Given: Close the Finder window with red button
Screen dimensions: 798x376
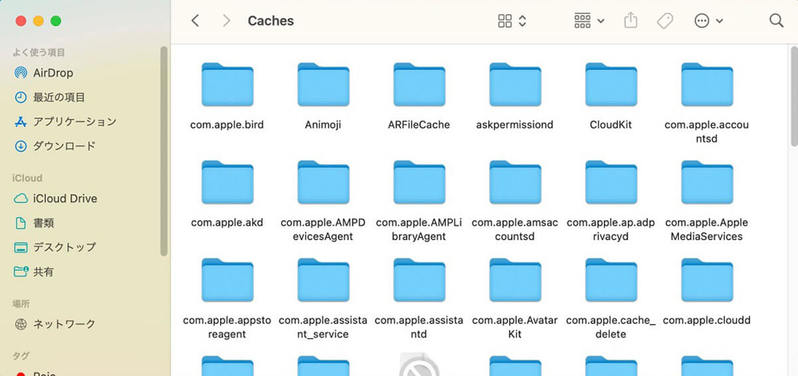Looking at the screenshot, I should [x=21, y=21].
